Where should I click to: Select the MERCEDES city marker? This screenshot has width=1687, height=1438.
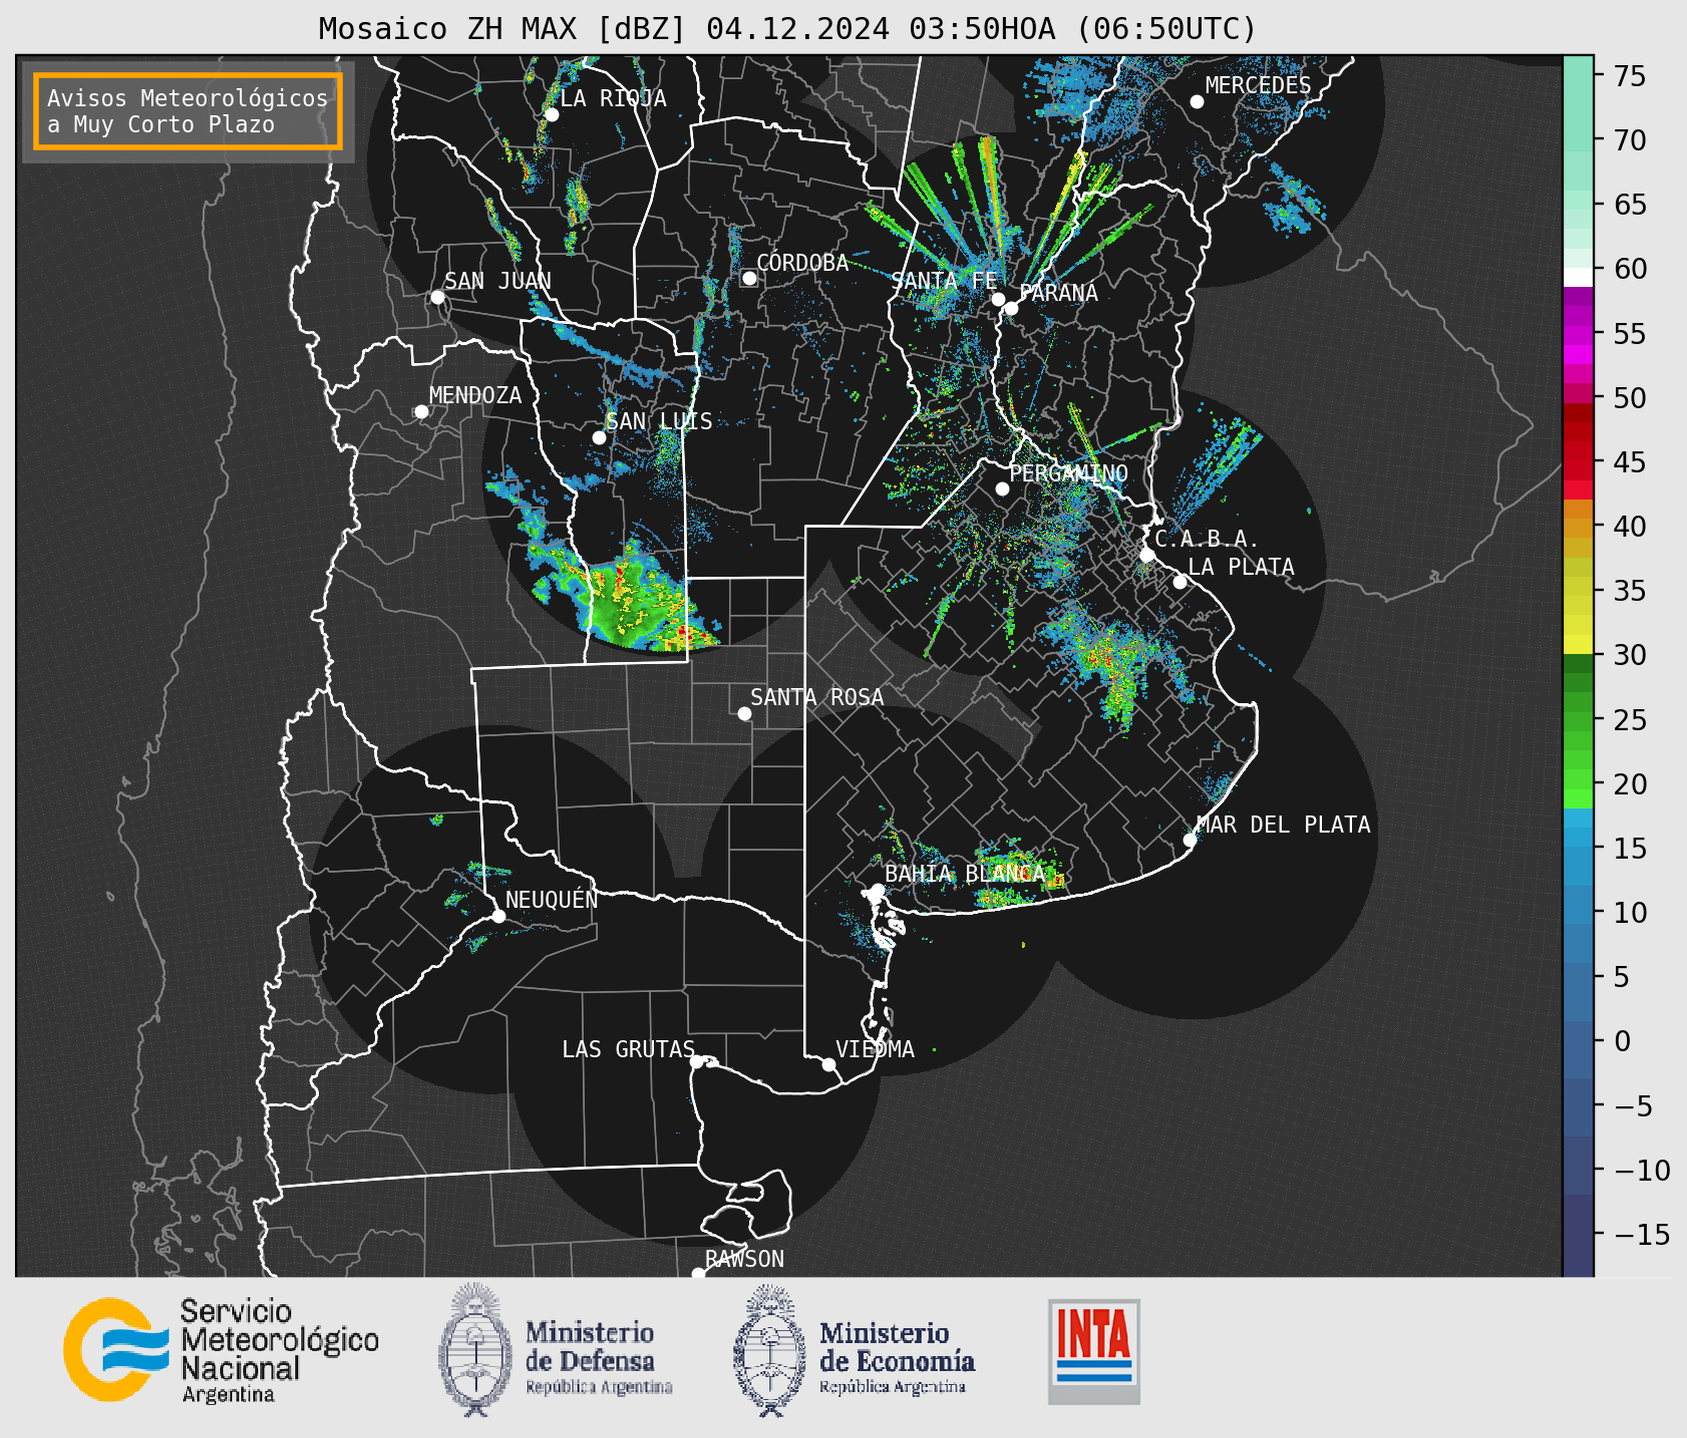click(1197, 102)
